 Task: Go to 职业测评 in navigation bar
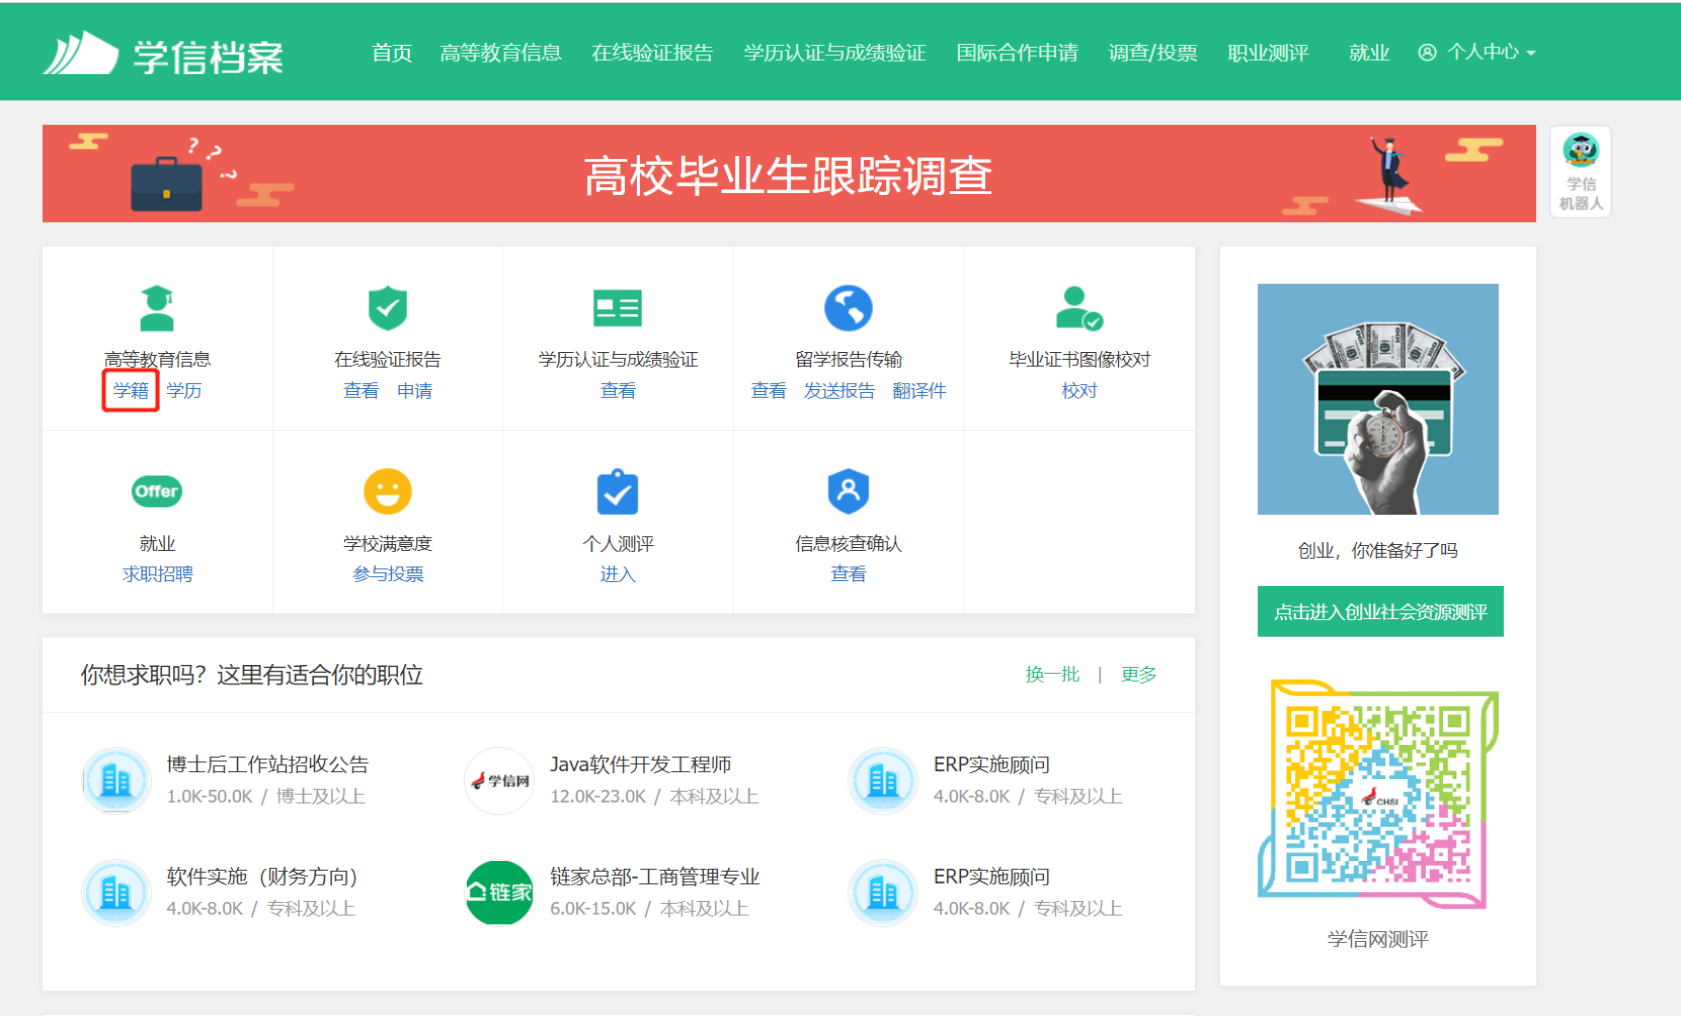click(x=1267, y=52)
